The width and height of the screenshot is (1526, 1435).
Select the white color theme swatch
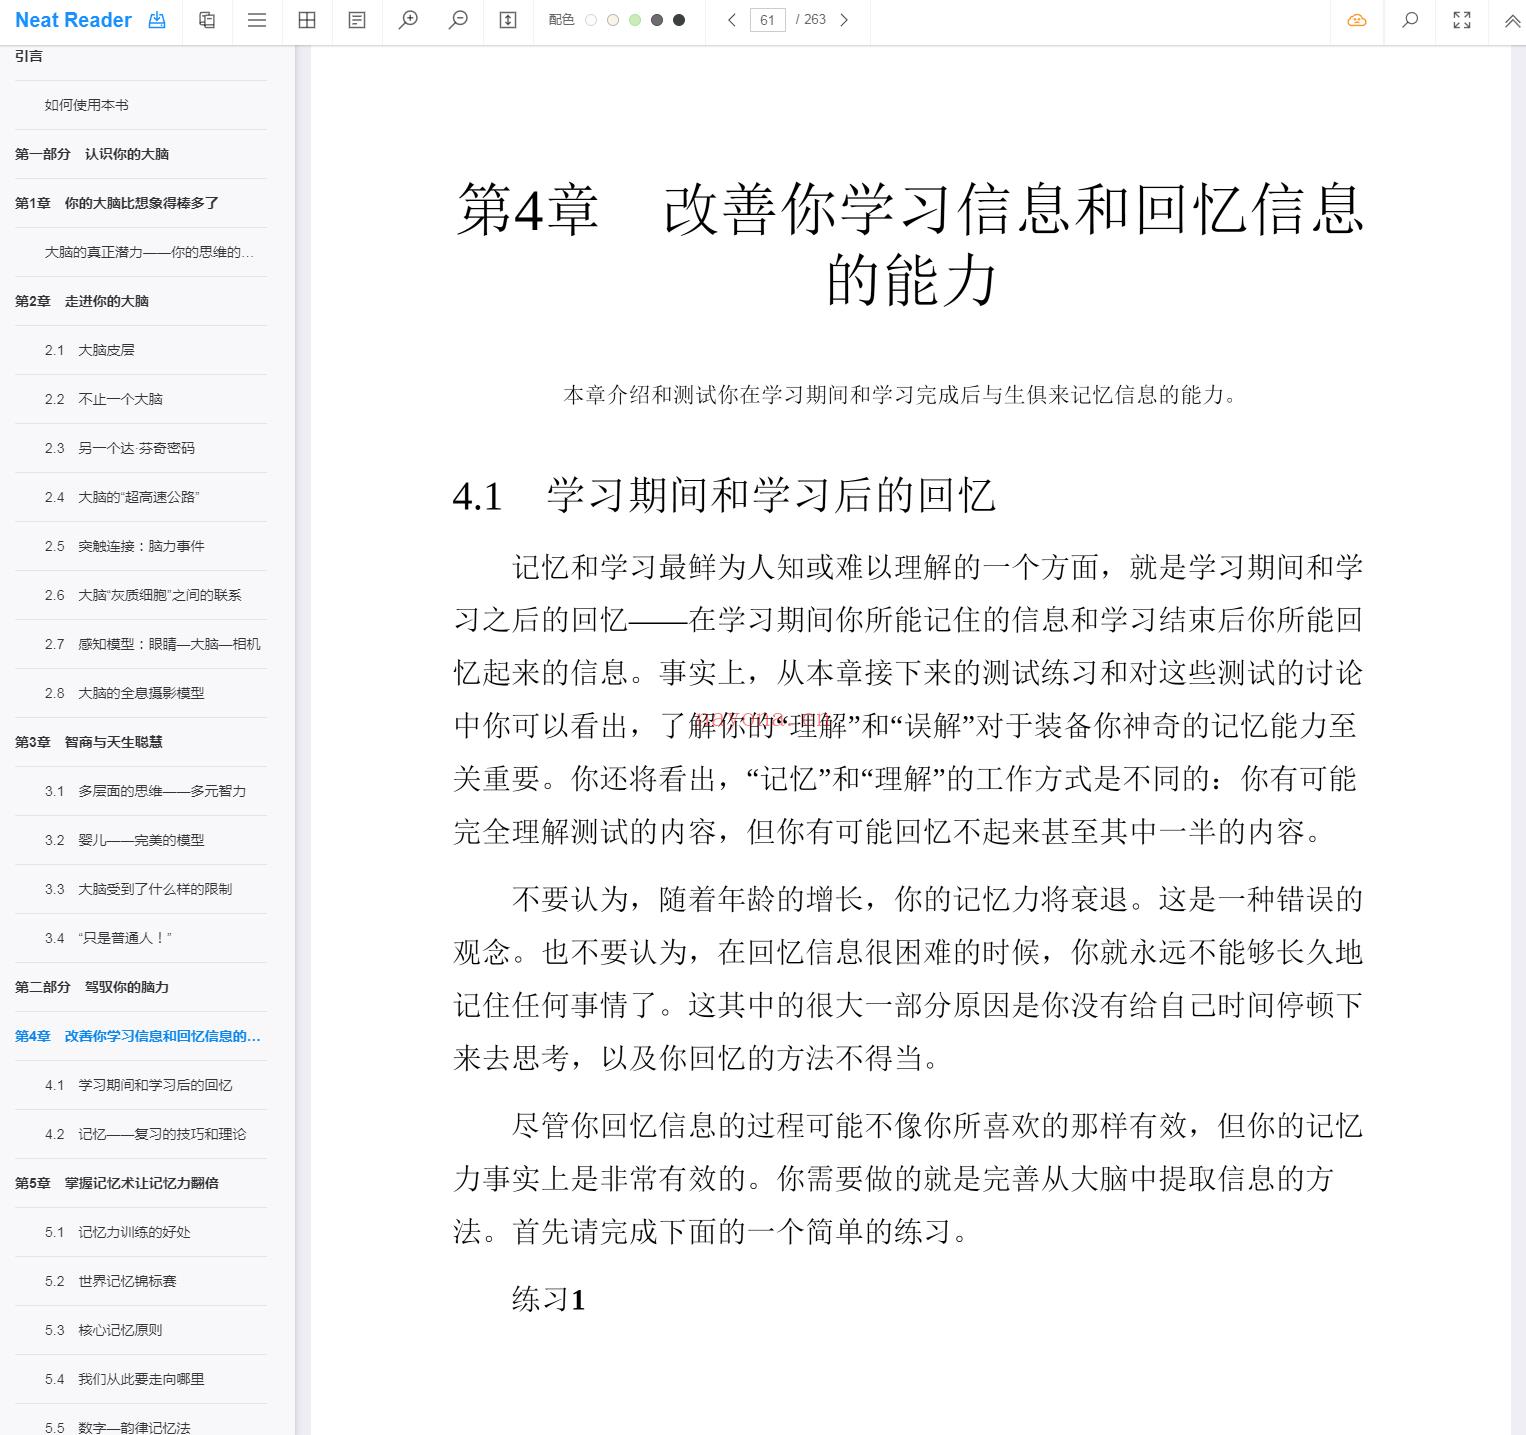(x=591, y=20)
